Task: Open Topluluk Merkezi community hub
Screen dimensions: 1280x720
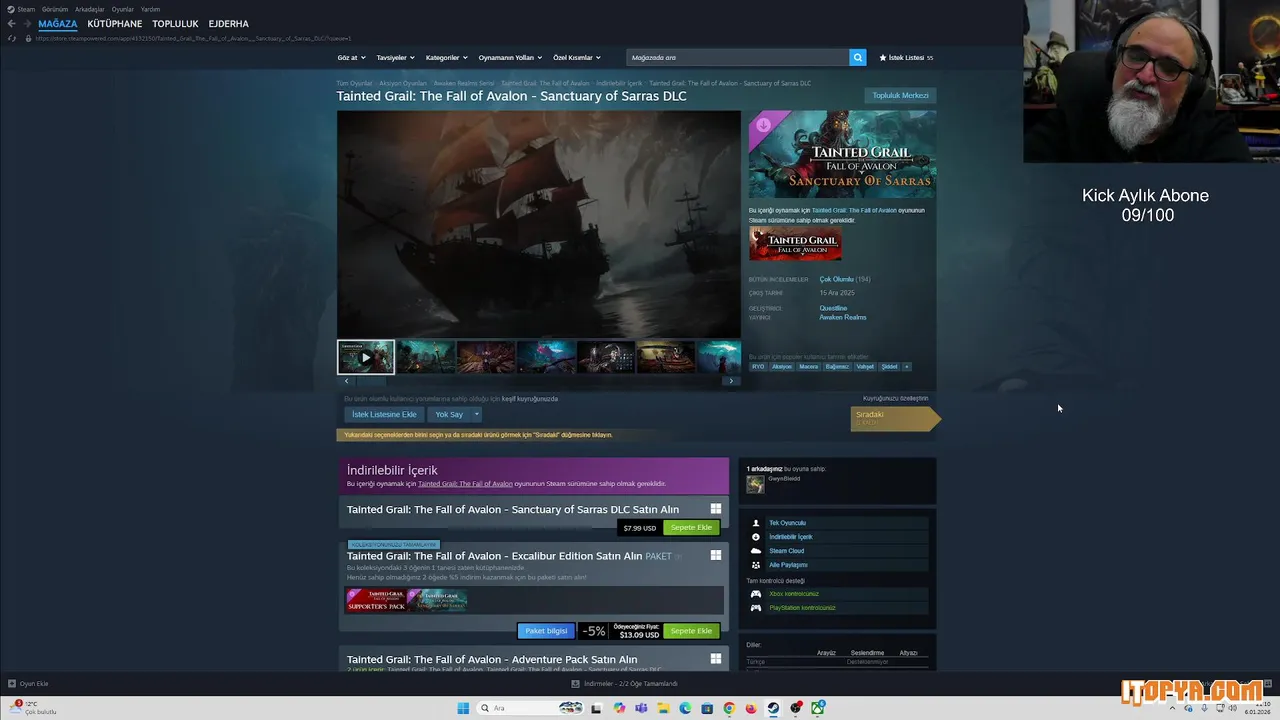Action: tap(900, 96)
